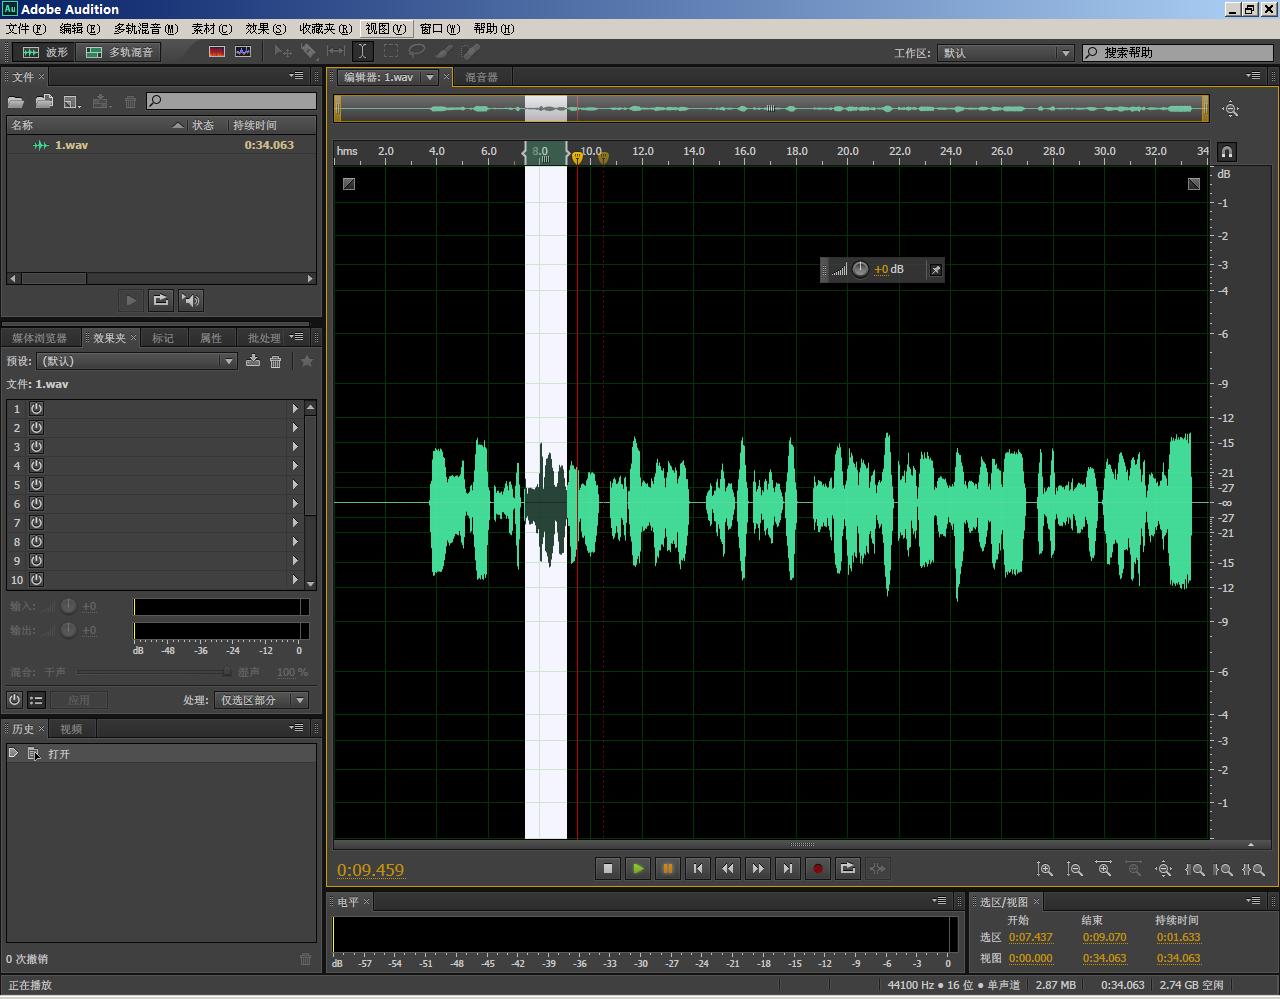The width and height of the screenshot is (1280, 999).
Task: Open the editor 1.wav file dropdown arrow
Action: click(430, 77)
